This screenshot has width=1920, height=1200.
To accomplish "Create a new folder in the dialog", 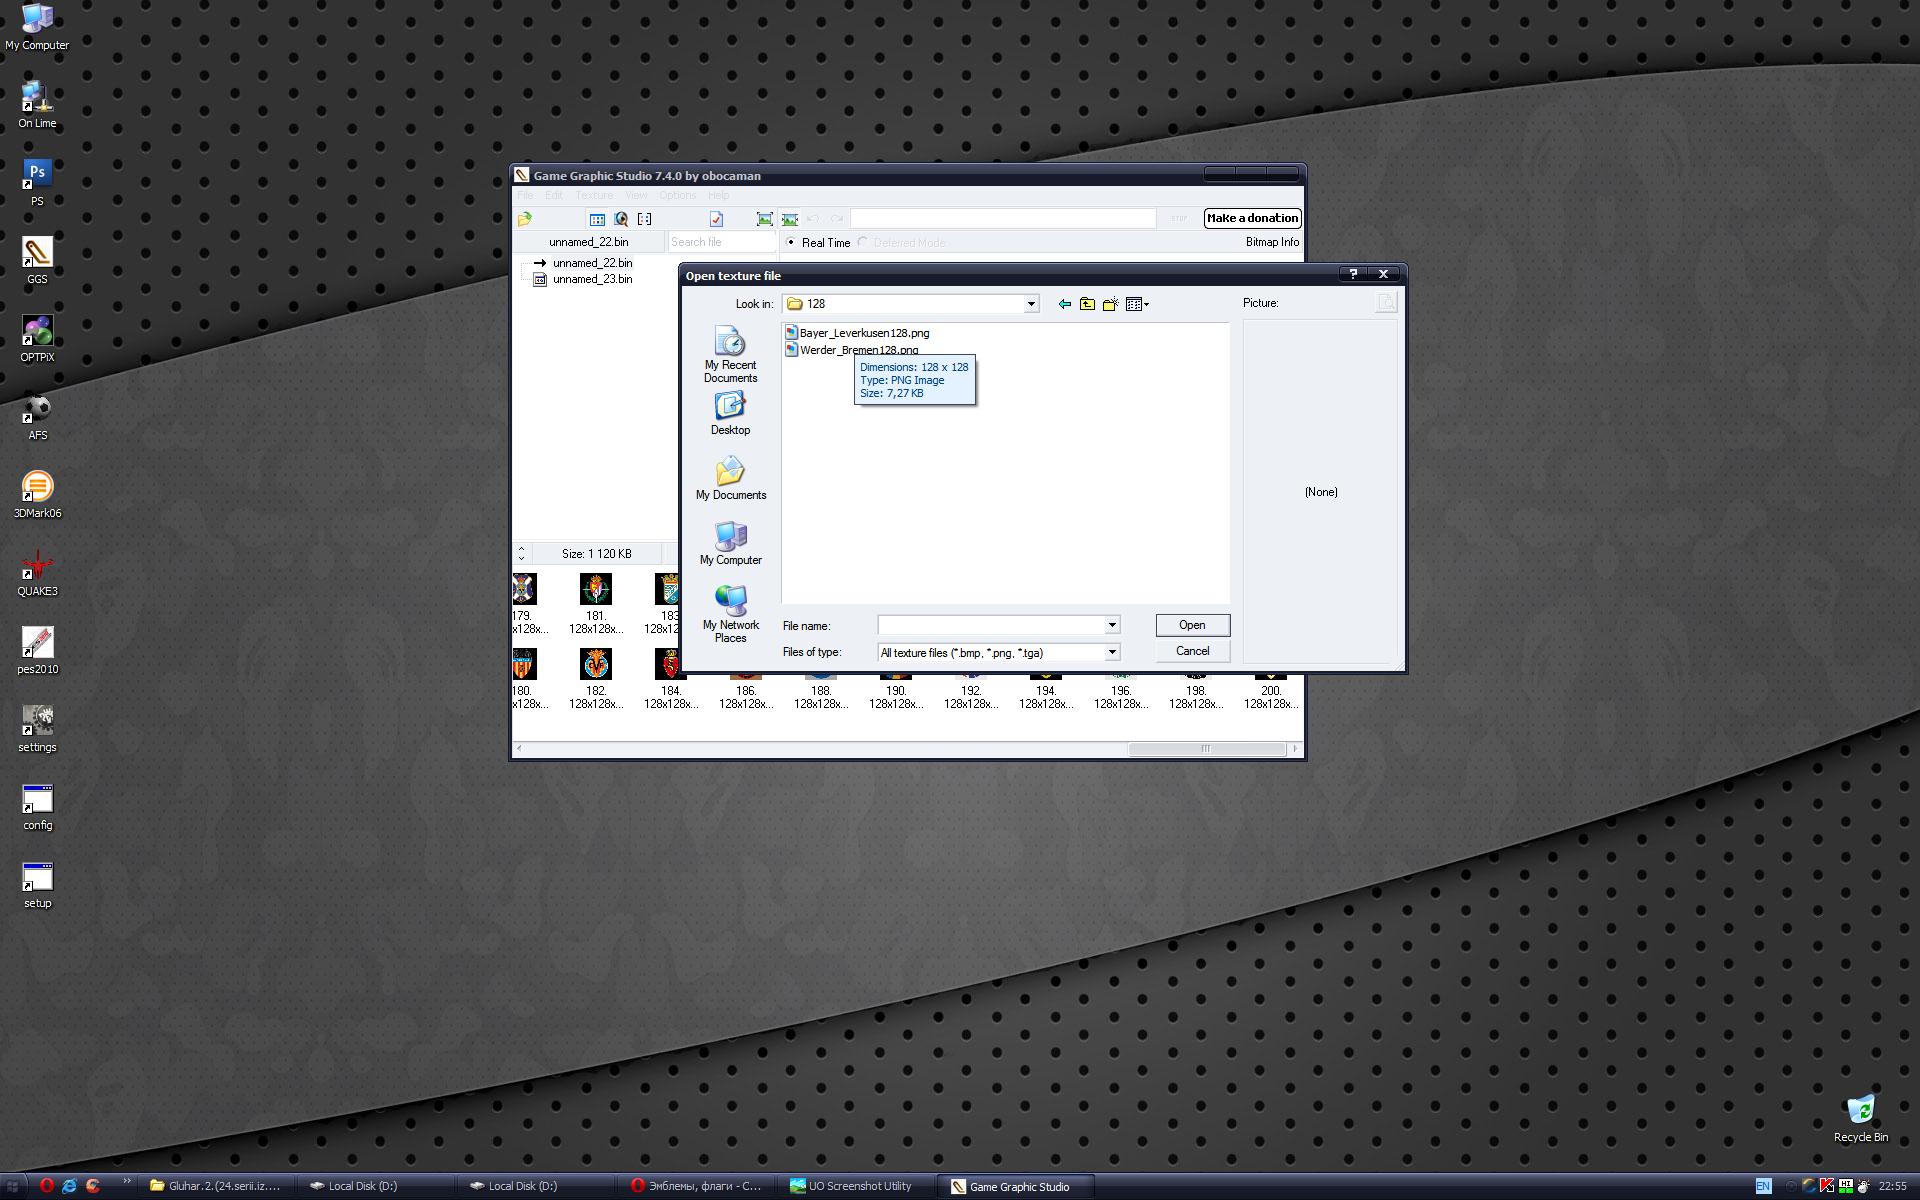I will [x=1110, y=304].
